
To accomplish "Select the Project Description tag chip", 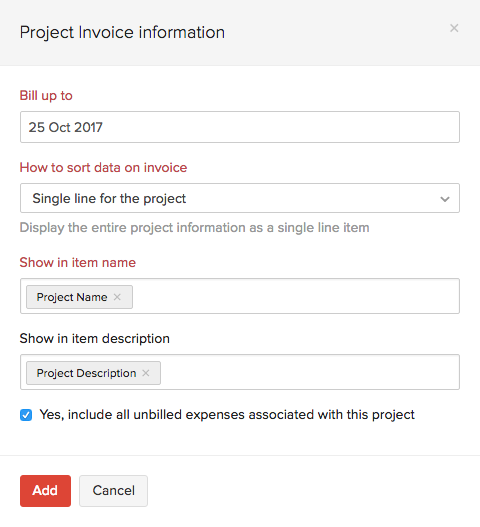I will (x=86, y=373).
